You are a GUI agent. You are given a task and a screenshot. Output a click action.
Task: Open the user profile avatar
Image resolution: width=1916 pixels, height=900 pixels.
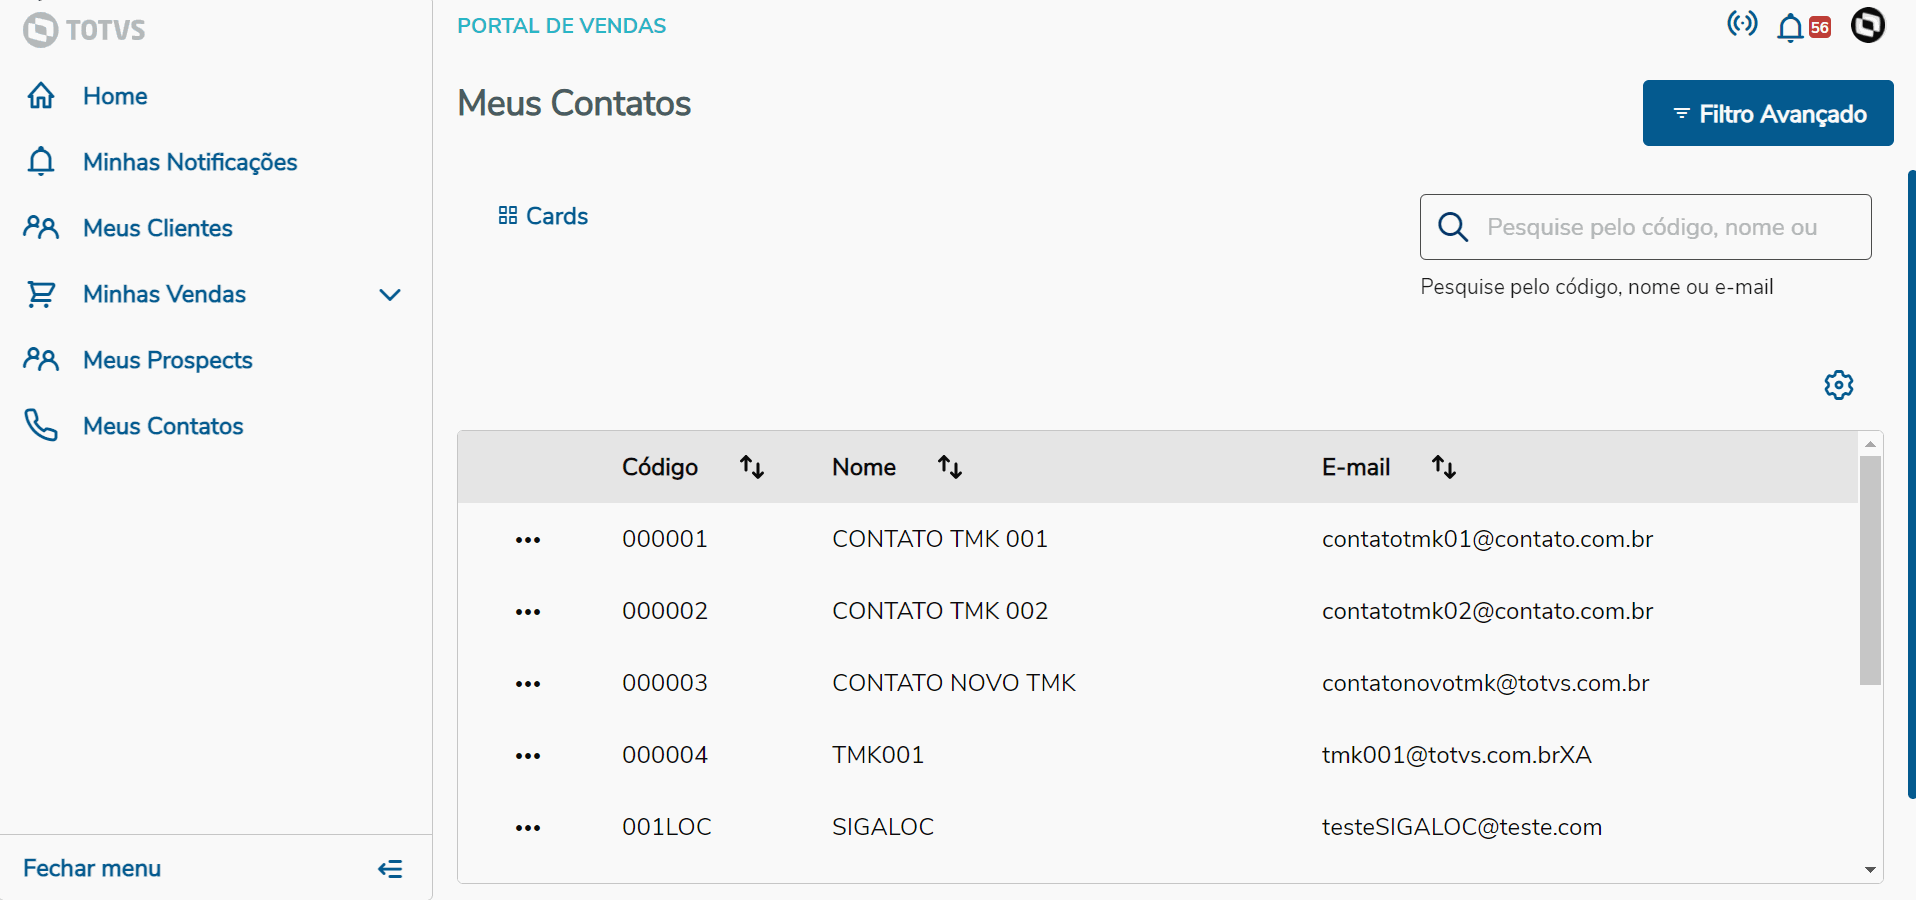pyautogui.click(x=1867, y=25)
